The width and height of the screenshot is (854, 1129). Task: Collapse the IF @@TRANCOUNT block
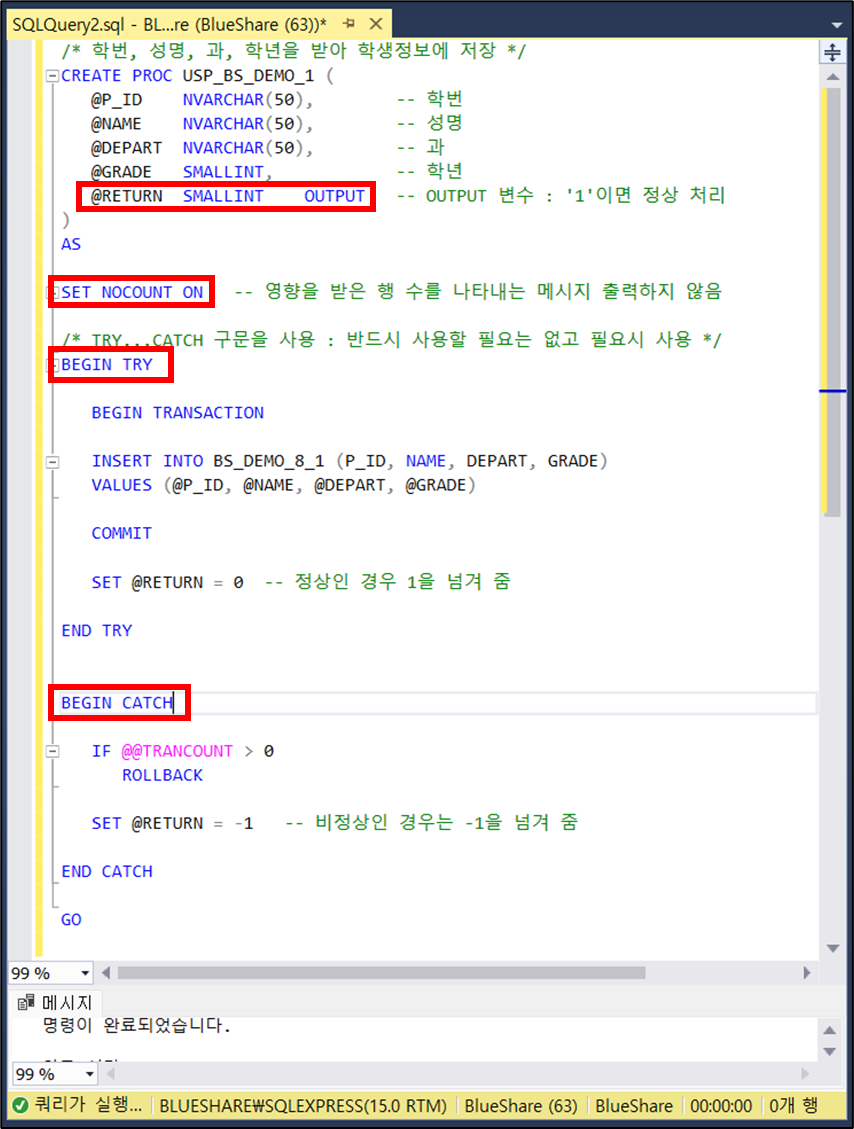coord(53,752)
